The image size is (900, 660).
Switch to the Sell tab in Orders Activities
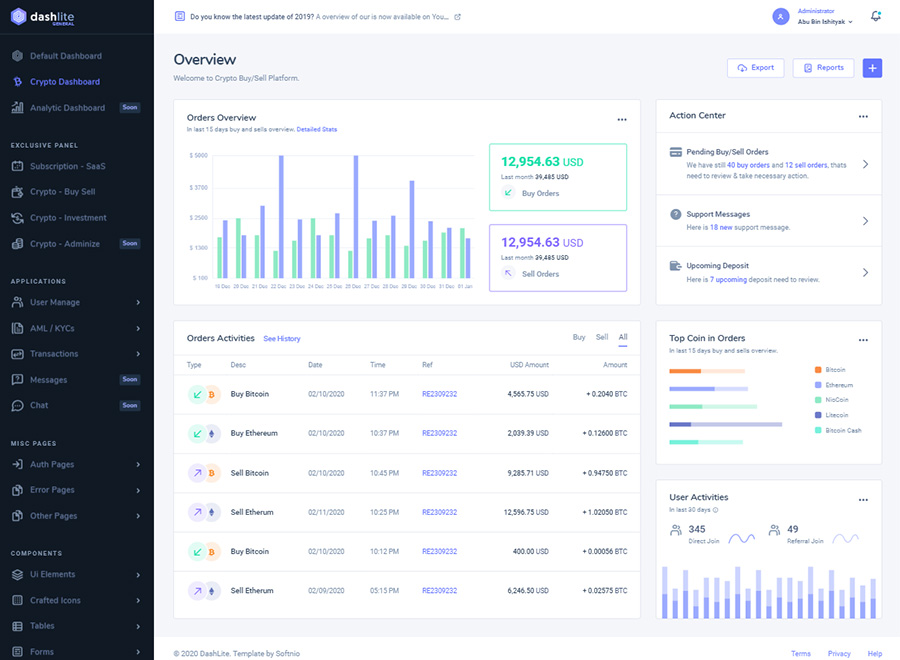[601, 338]
